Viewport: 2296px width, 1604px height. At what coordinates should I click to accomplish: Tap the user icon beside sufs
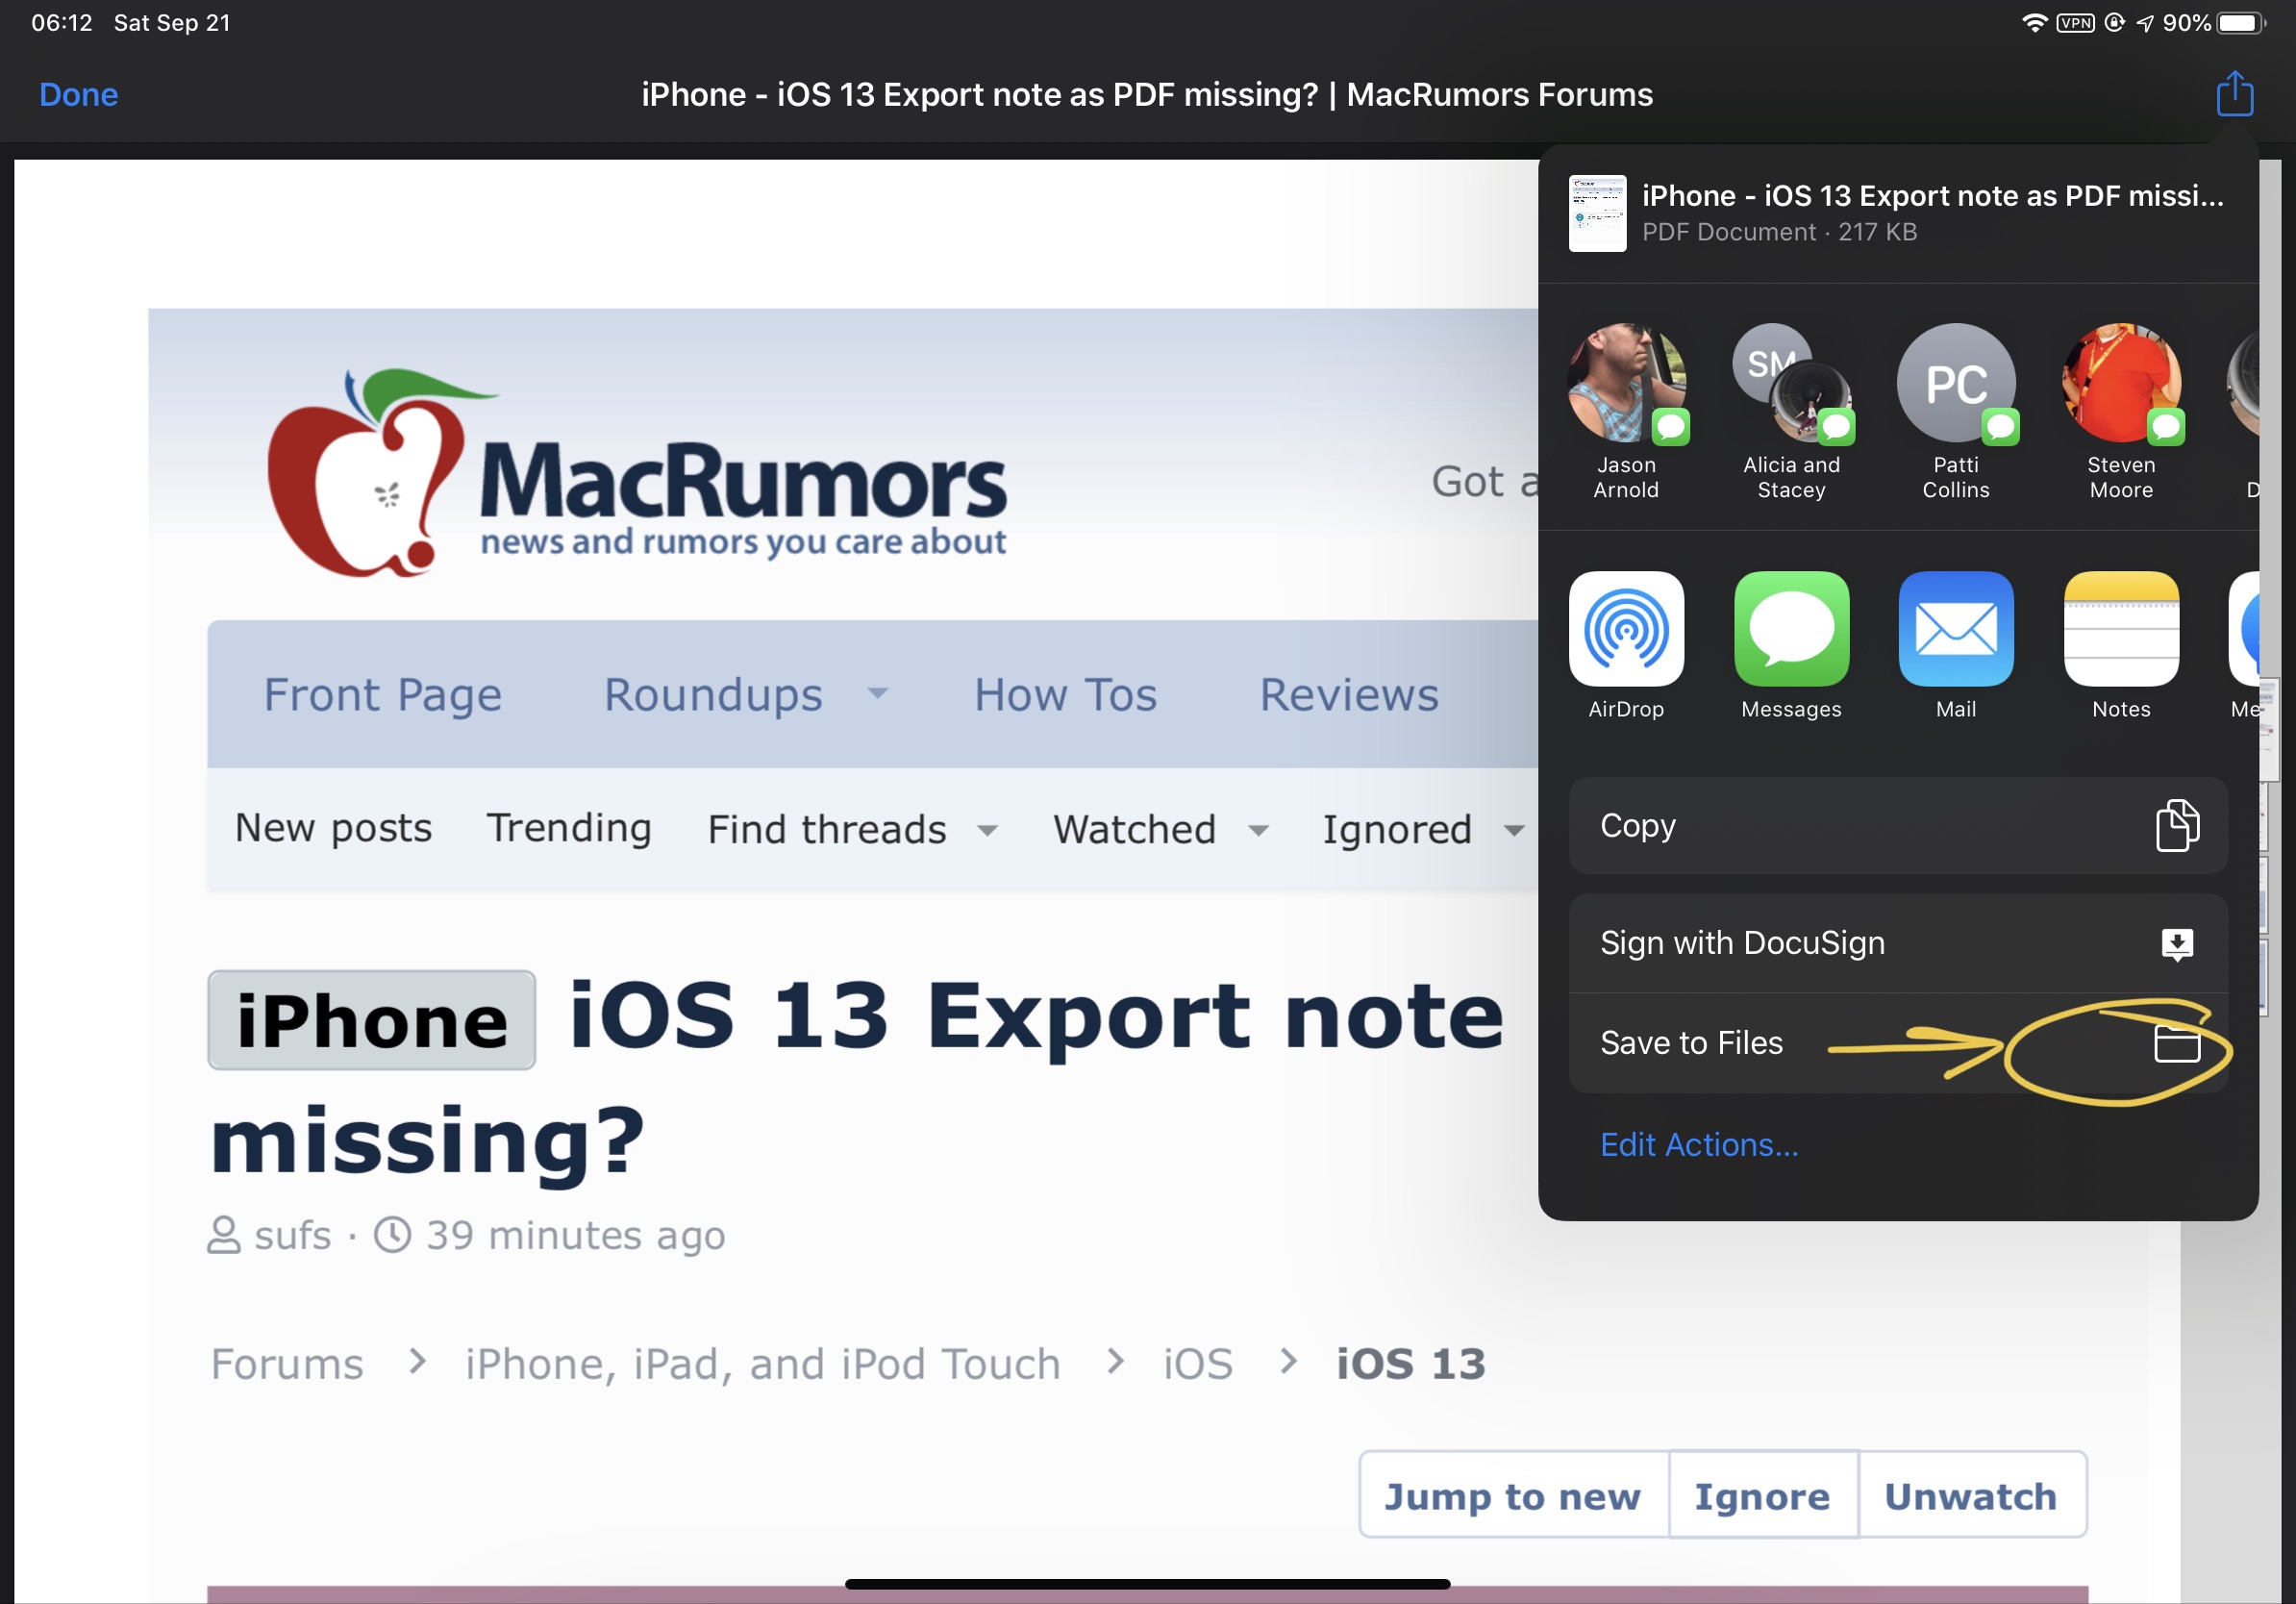coord(223,1235)
